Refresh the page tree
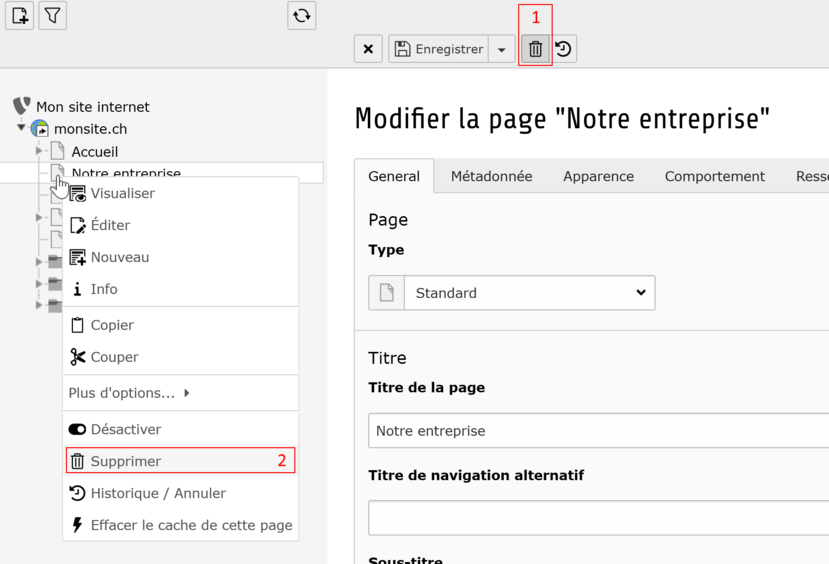Screen dimensions: 829x564 tap(301, 16)
